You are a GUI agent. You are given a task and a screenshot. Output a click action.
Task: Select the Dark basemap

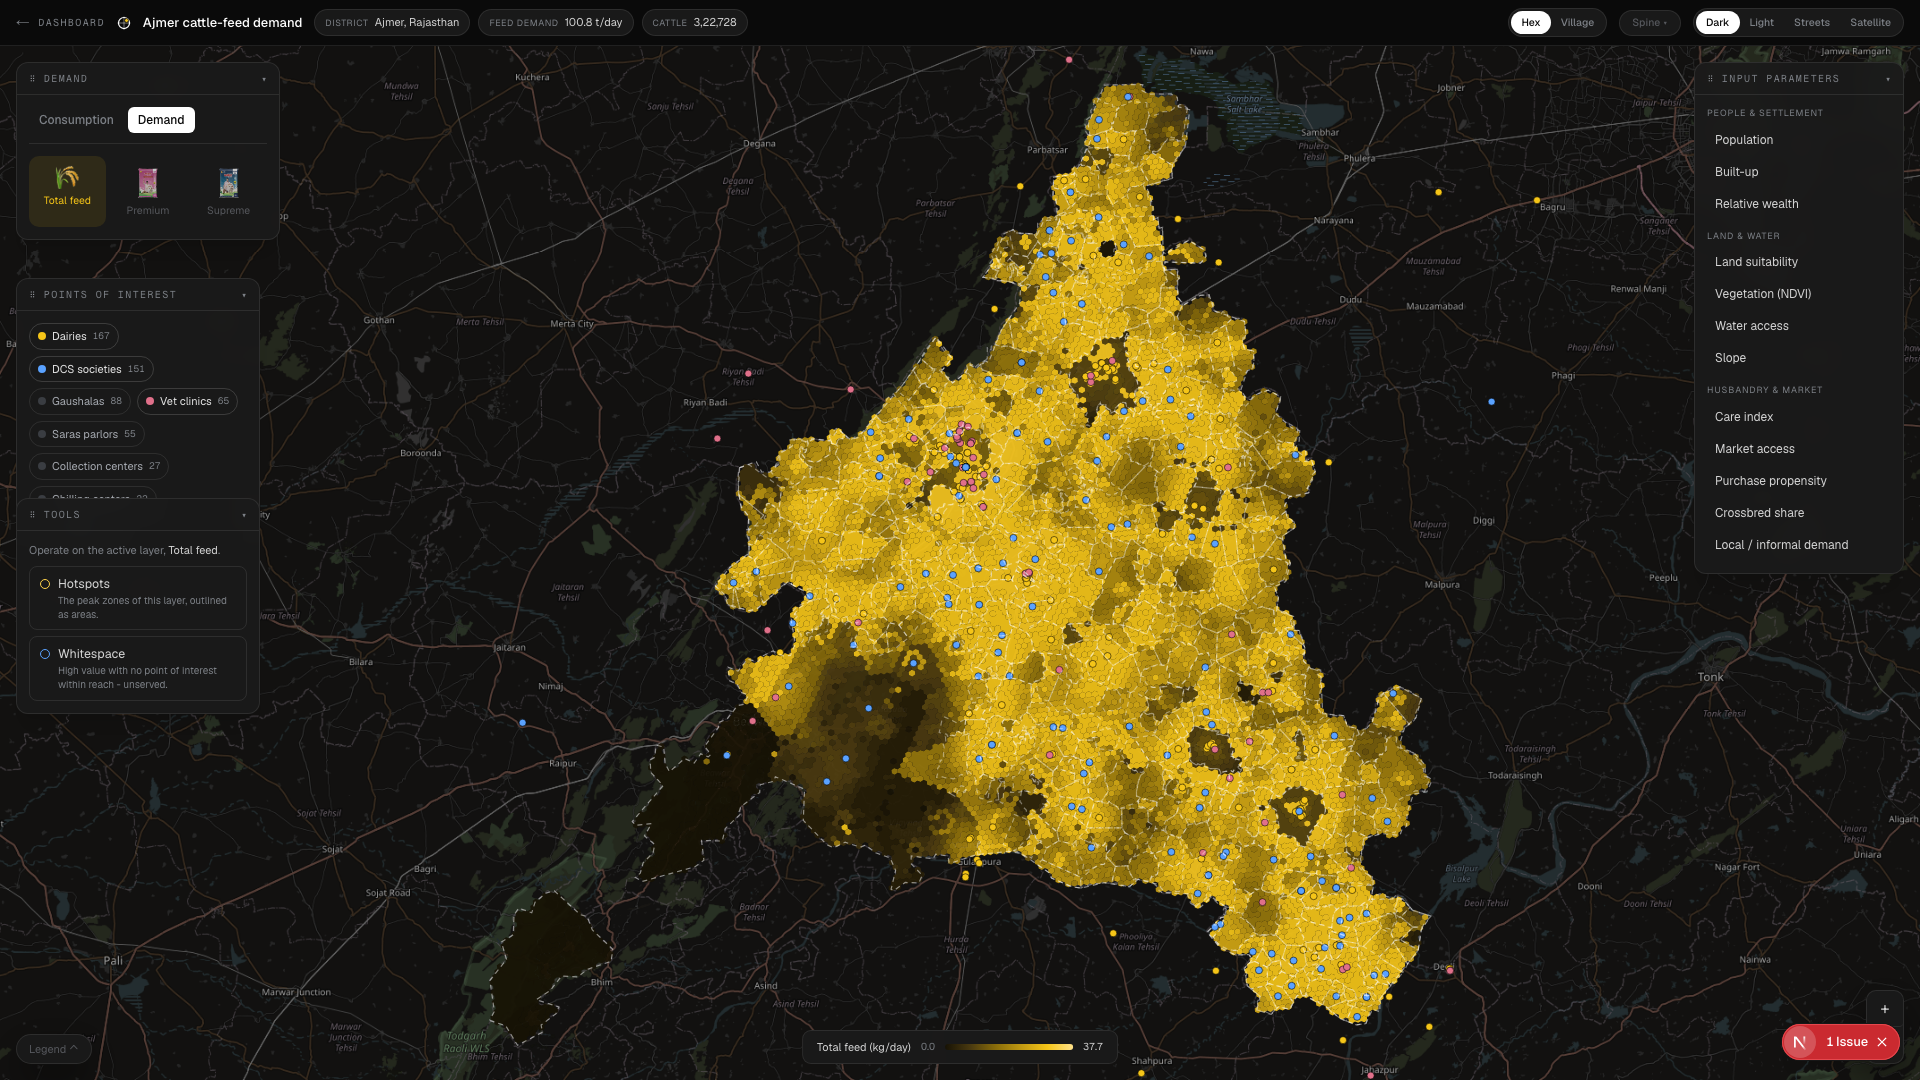[1717, 22]
